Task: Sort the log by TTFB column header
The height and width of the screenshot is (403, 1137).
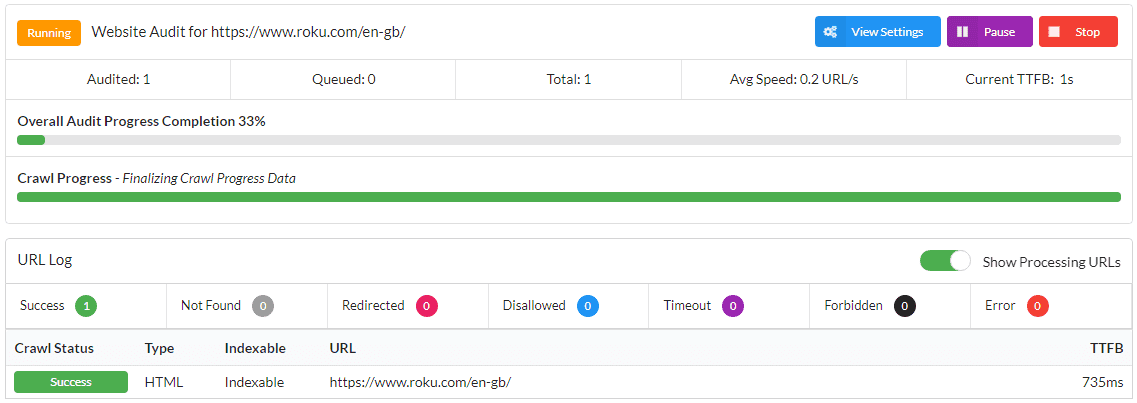Action: [x=1106, y=348]
